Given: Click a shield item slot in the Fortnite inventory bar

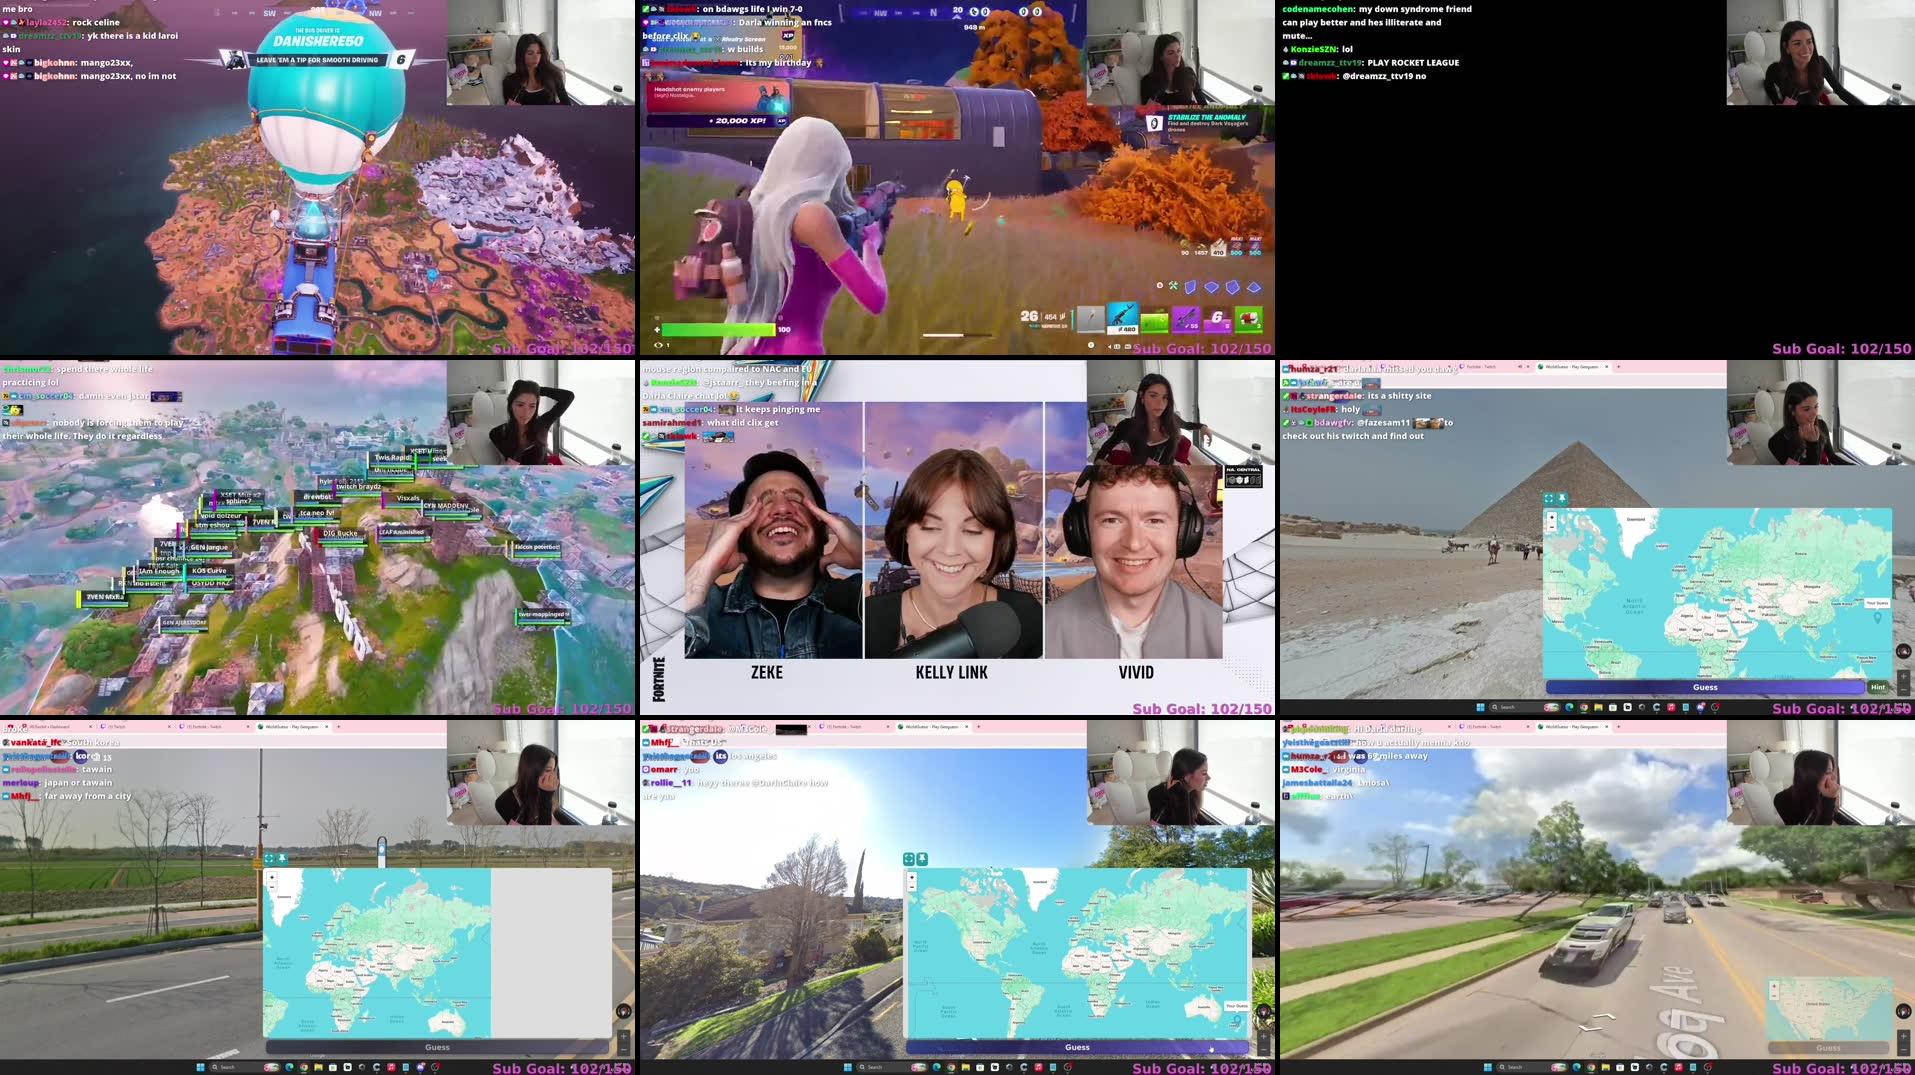Looking at the screenshot, I should coord(1156,323).
